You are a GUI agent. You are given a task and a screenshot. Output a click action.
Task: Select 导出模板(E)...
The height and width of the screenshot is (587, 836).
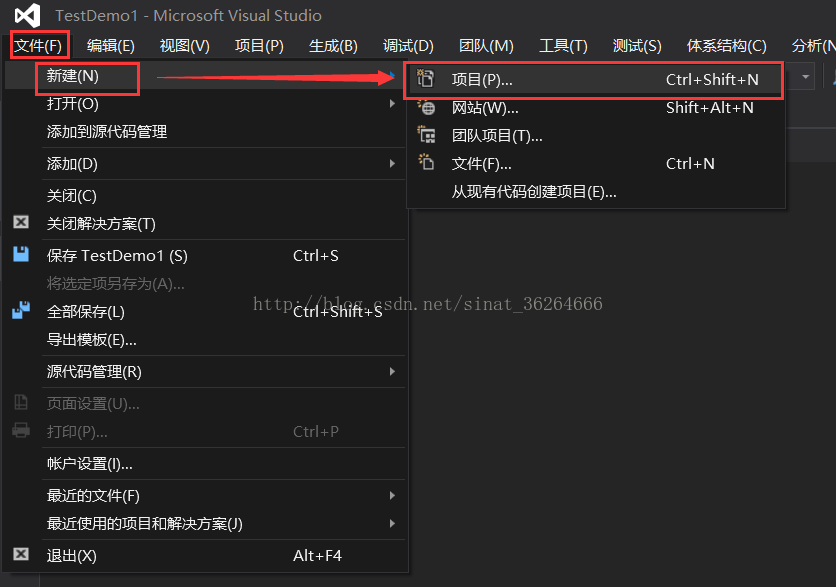[x=205, y=340]
